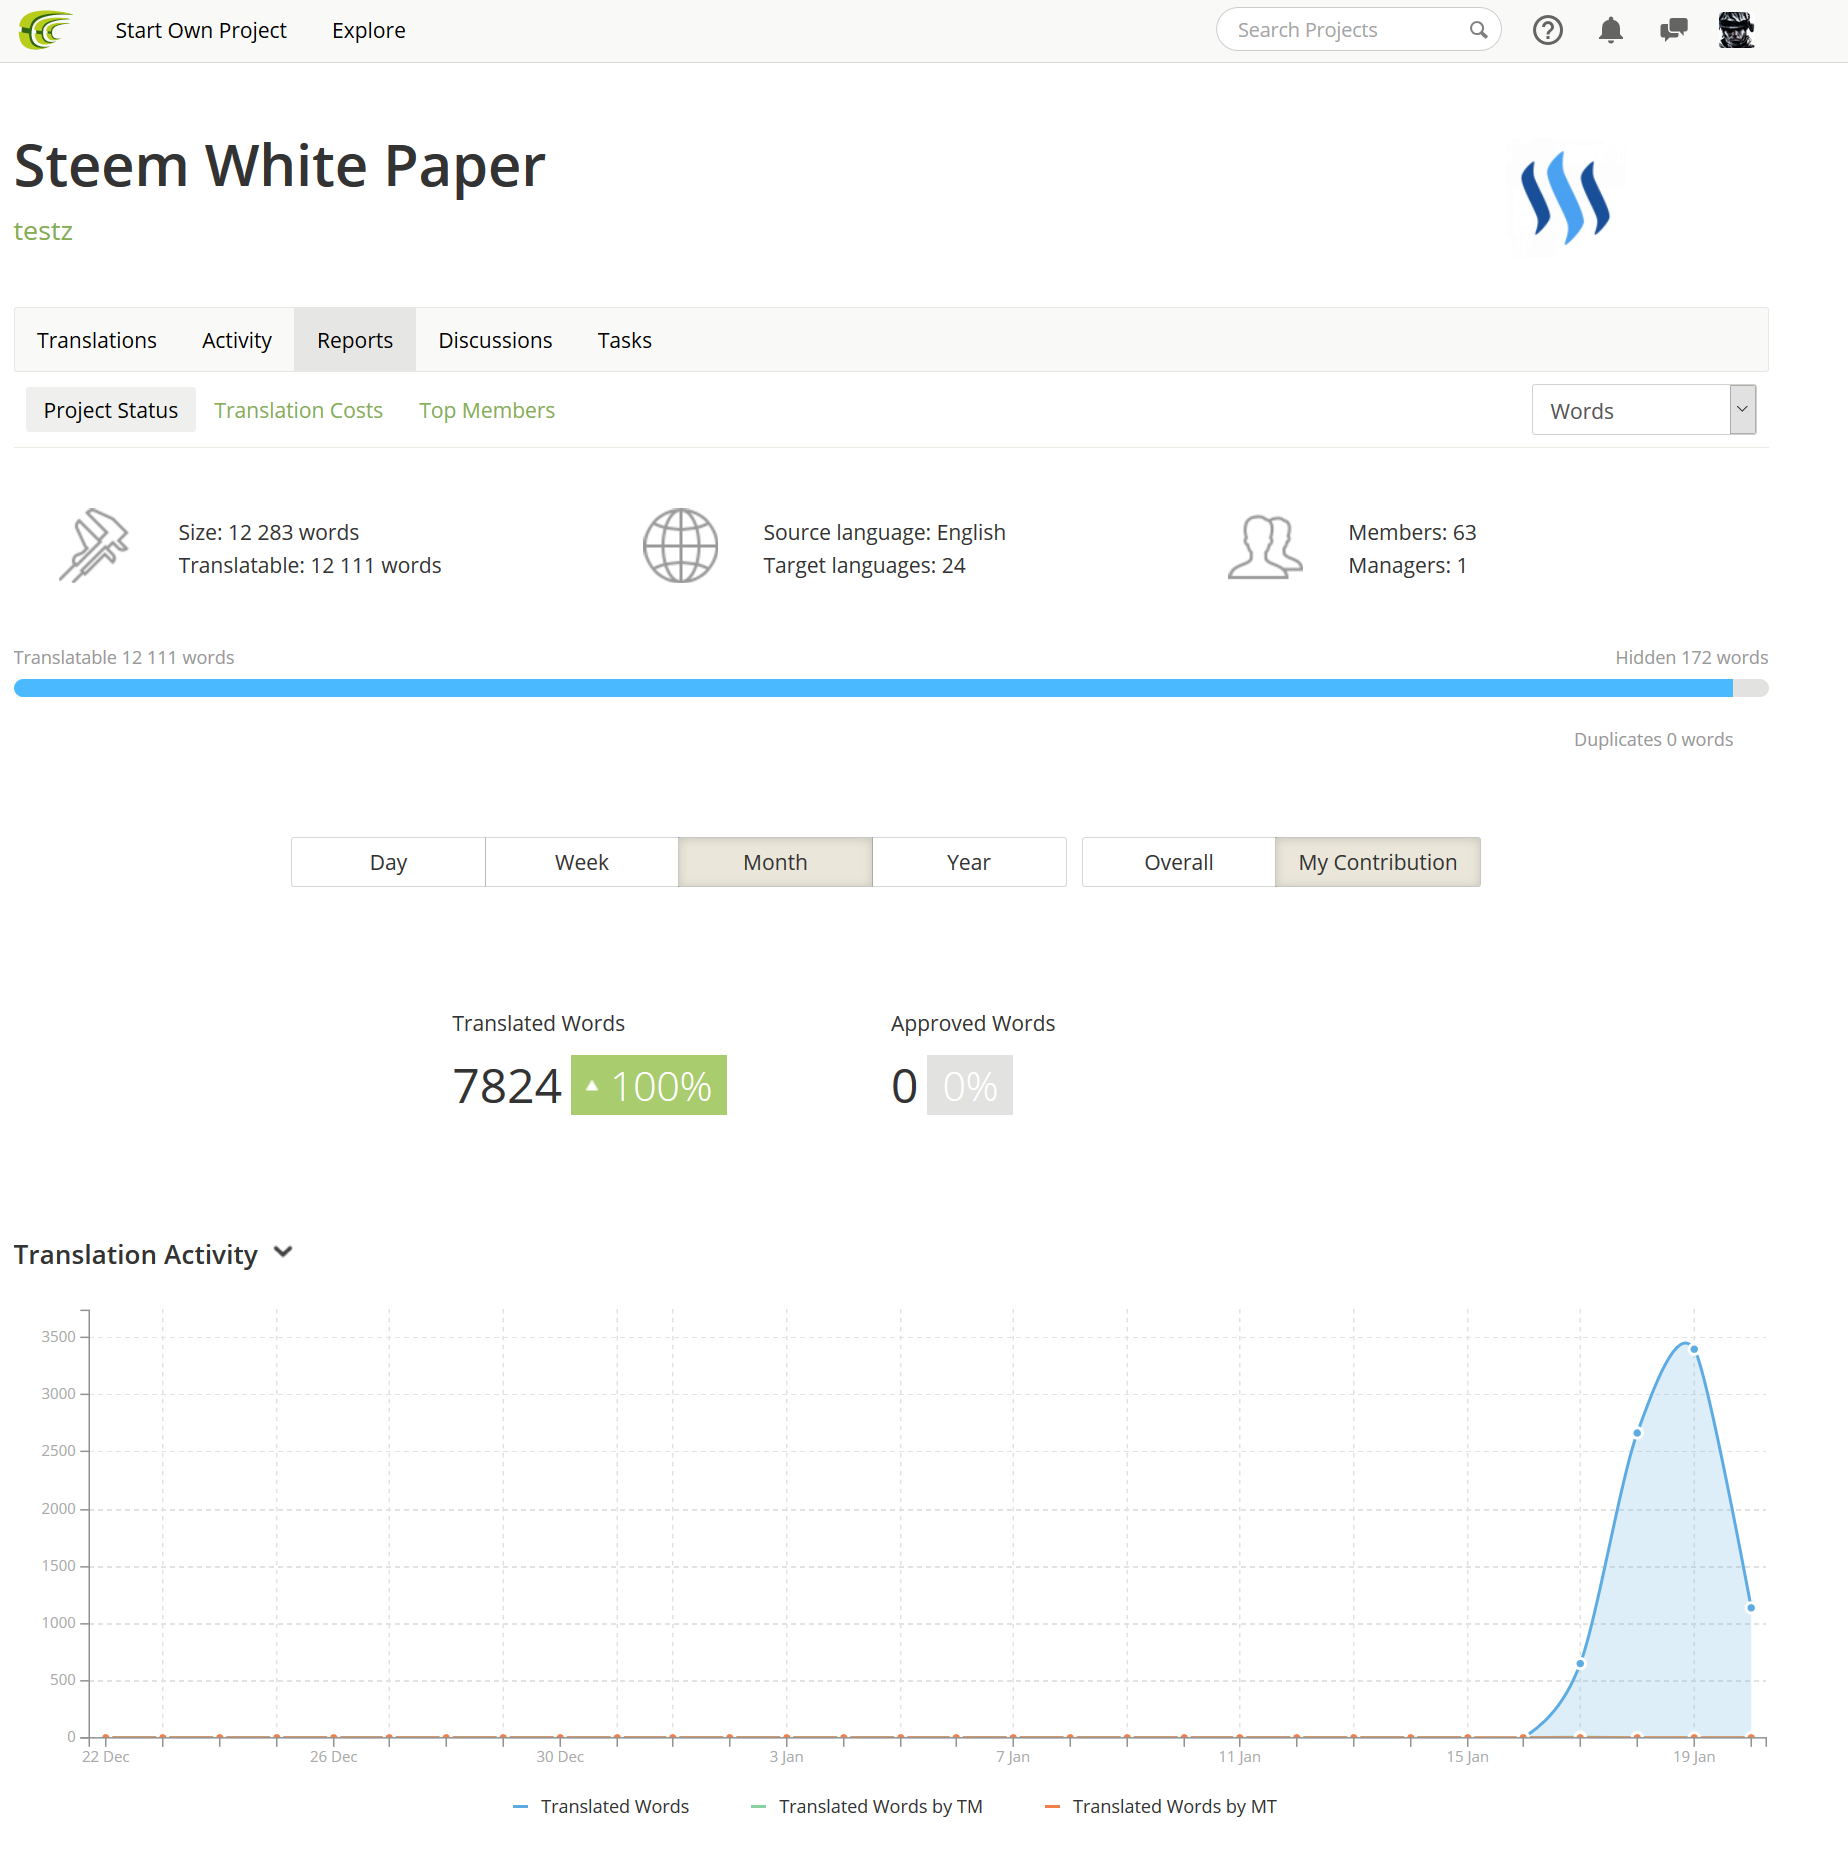
Task: Click the project size measuring icon
Action: click(x=94, y=546)
